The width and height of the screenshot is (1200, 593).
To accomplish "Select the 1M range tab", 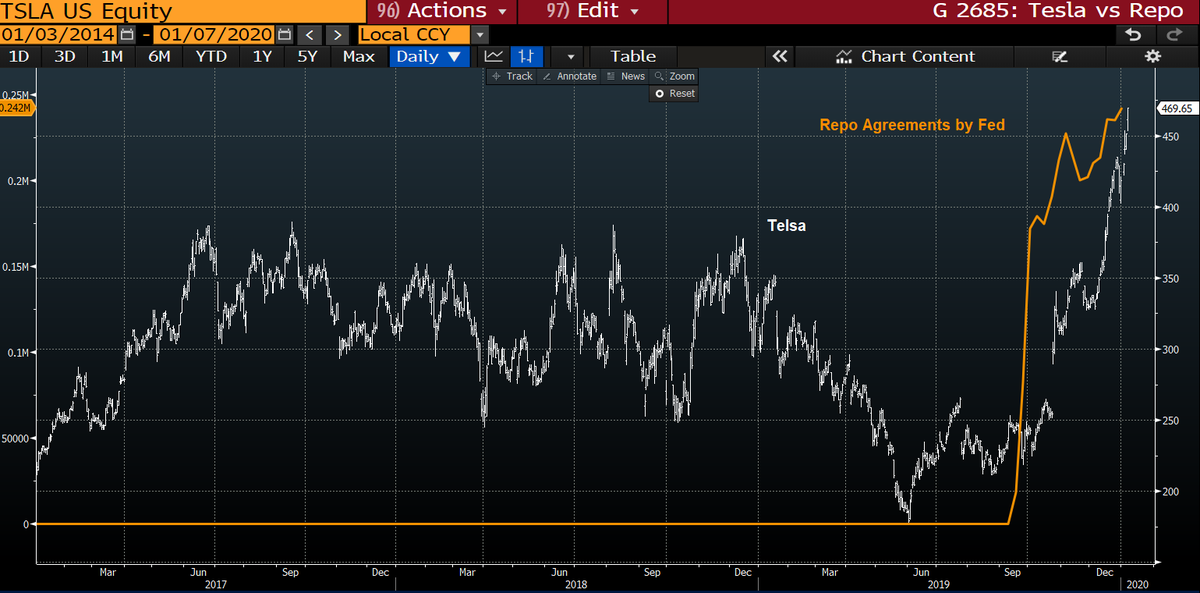I will pyautogui.click(x=112, y=57).
